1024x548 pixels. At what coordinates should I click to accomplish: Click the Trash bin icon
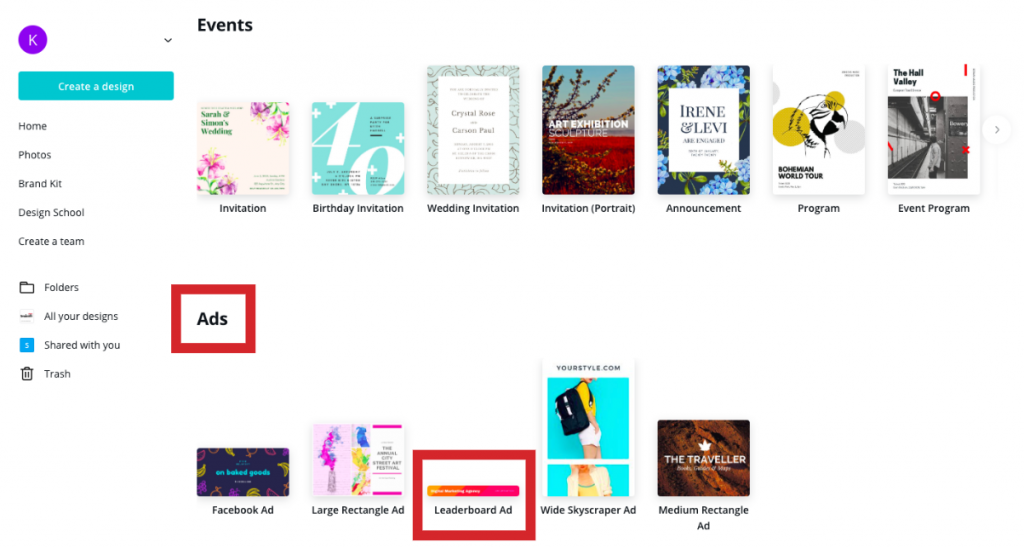pyautogui.click(x=27, y=374)
